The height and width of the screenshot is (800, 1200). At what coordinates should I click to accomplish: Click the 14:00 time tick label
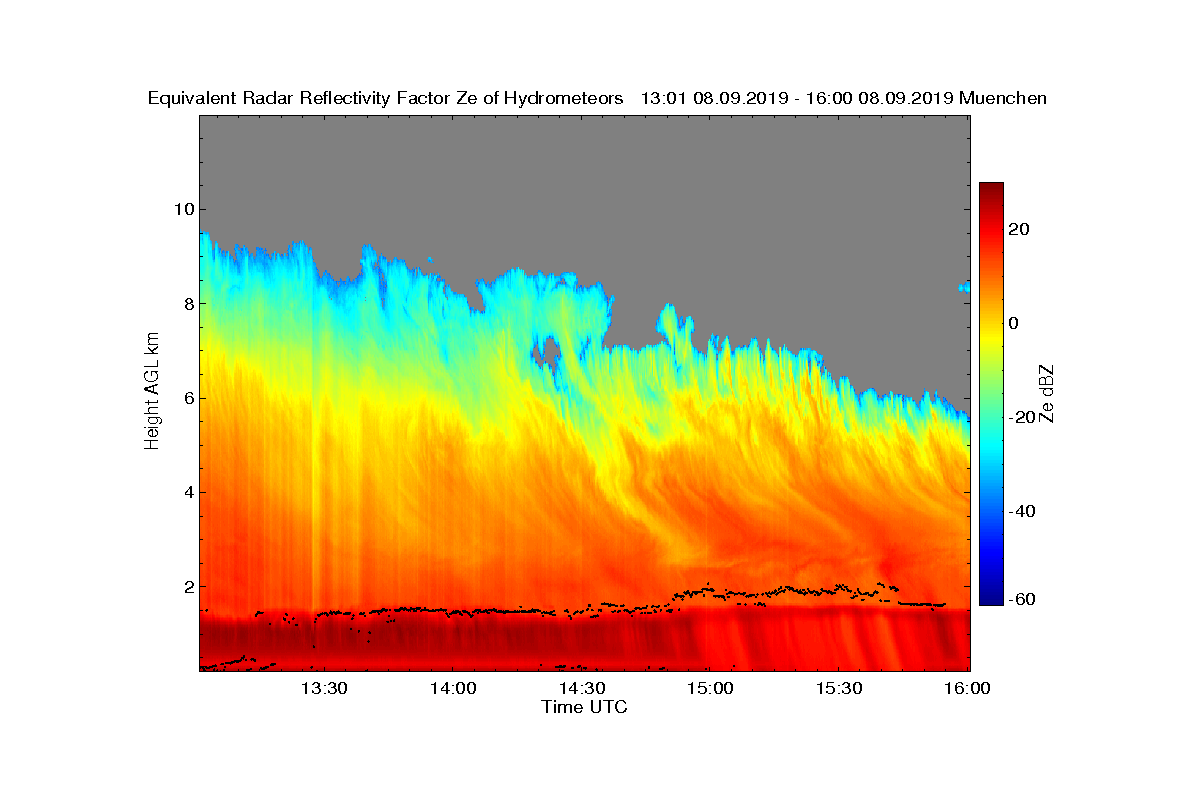coord(452,689)
